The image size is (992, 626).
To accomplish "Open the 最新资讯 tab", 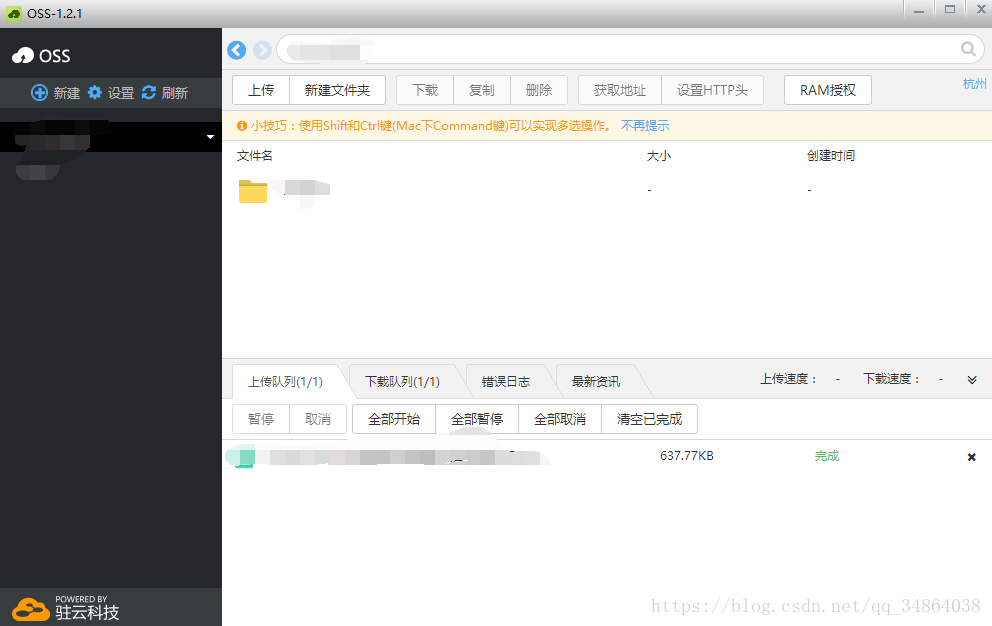I will (x=596, y=382).
